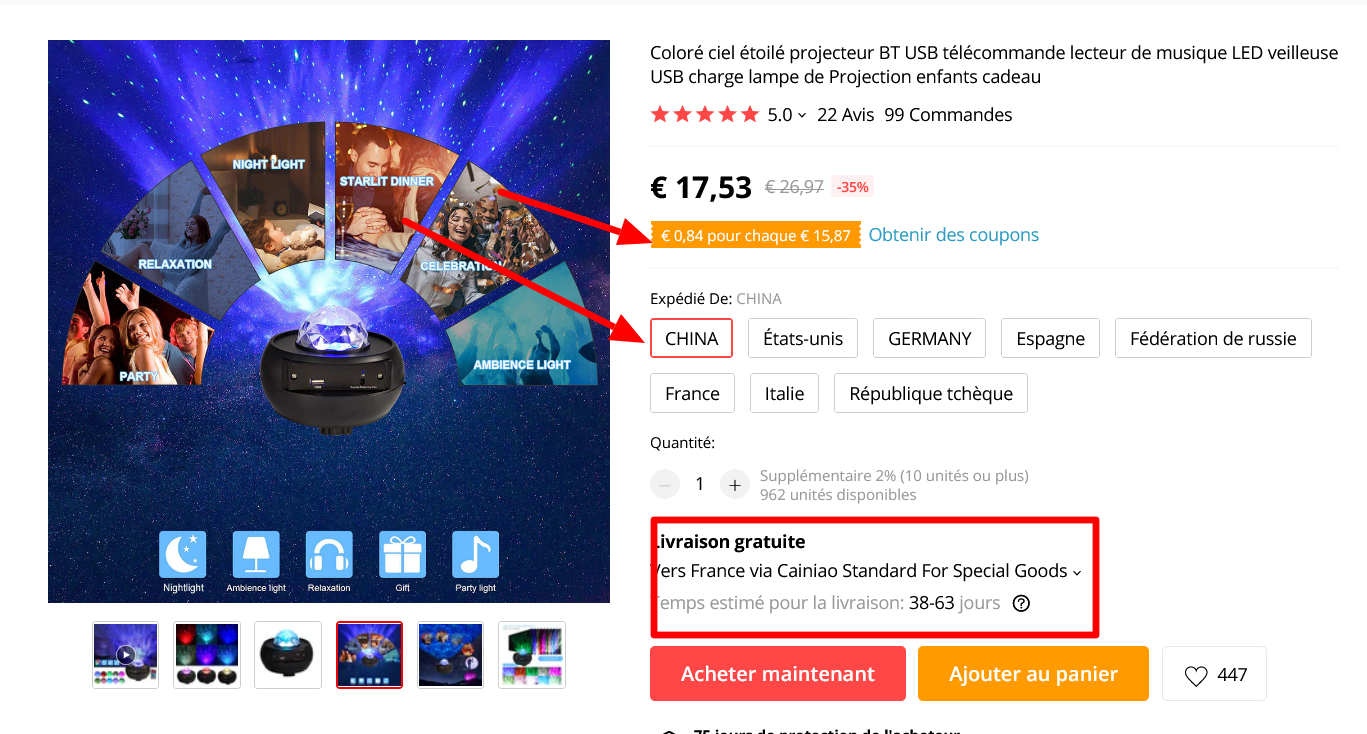Select the black projector thumbnail
The image size is (1367, 734).
288,655
